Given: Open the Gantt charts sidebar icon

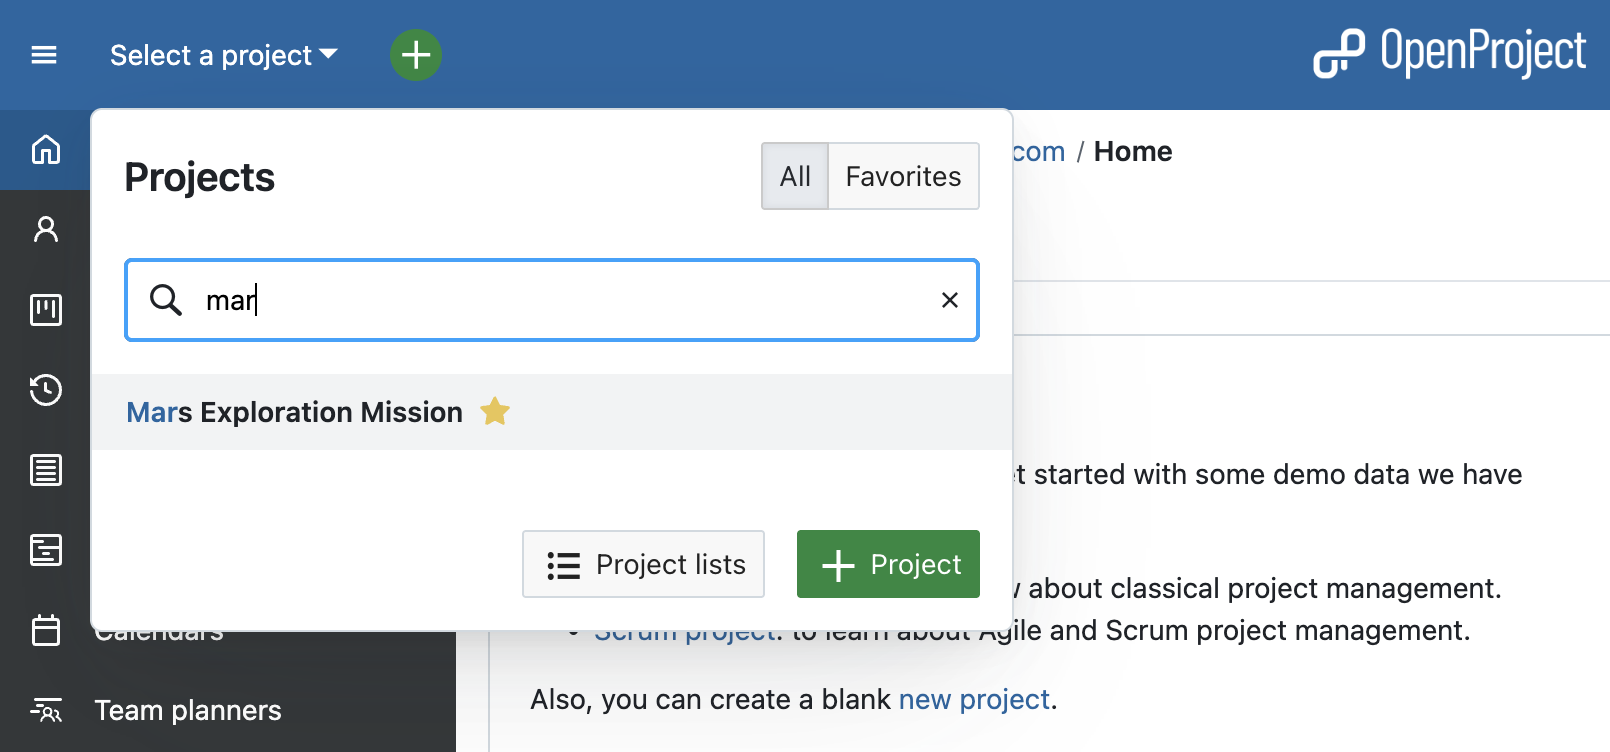Looking at the screenshot, I should tap(46, 550).
